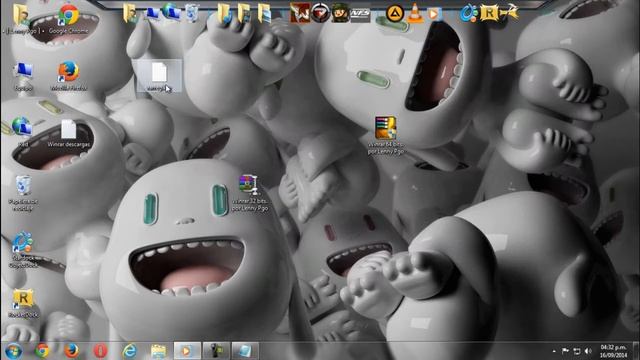This screenshot has height=360, width=640.
Task: Select the Red network desktop icon
Action: [23, 131]
